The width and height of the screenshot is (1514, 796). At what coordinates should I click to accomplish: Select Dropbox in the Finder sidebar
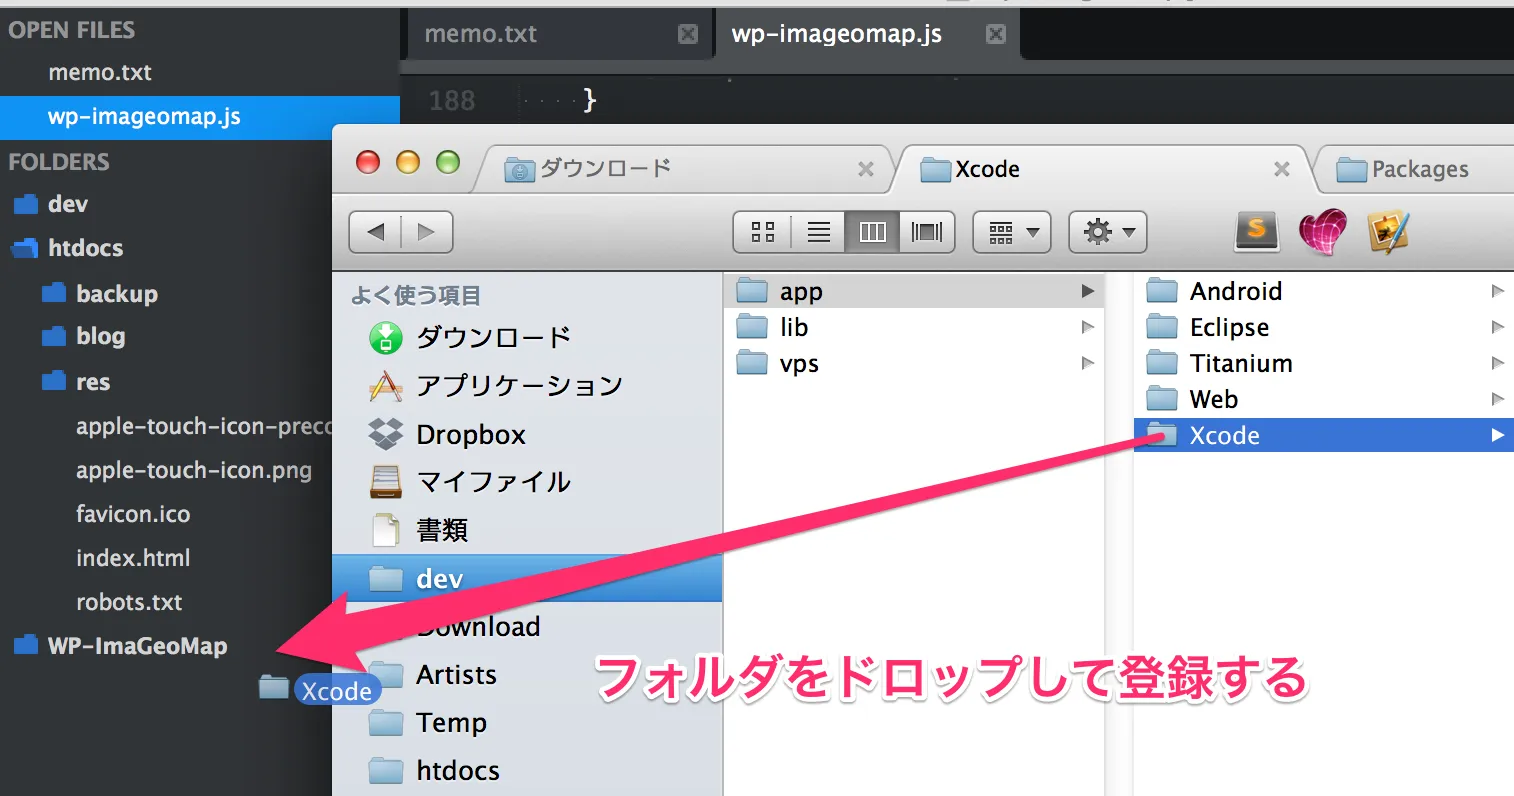pos(470,435)
